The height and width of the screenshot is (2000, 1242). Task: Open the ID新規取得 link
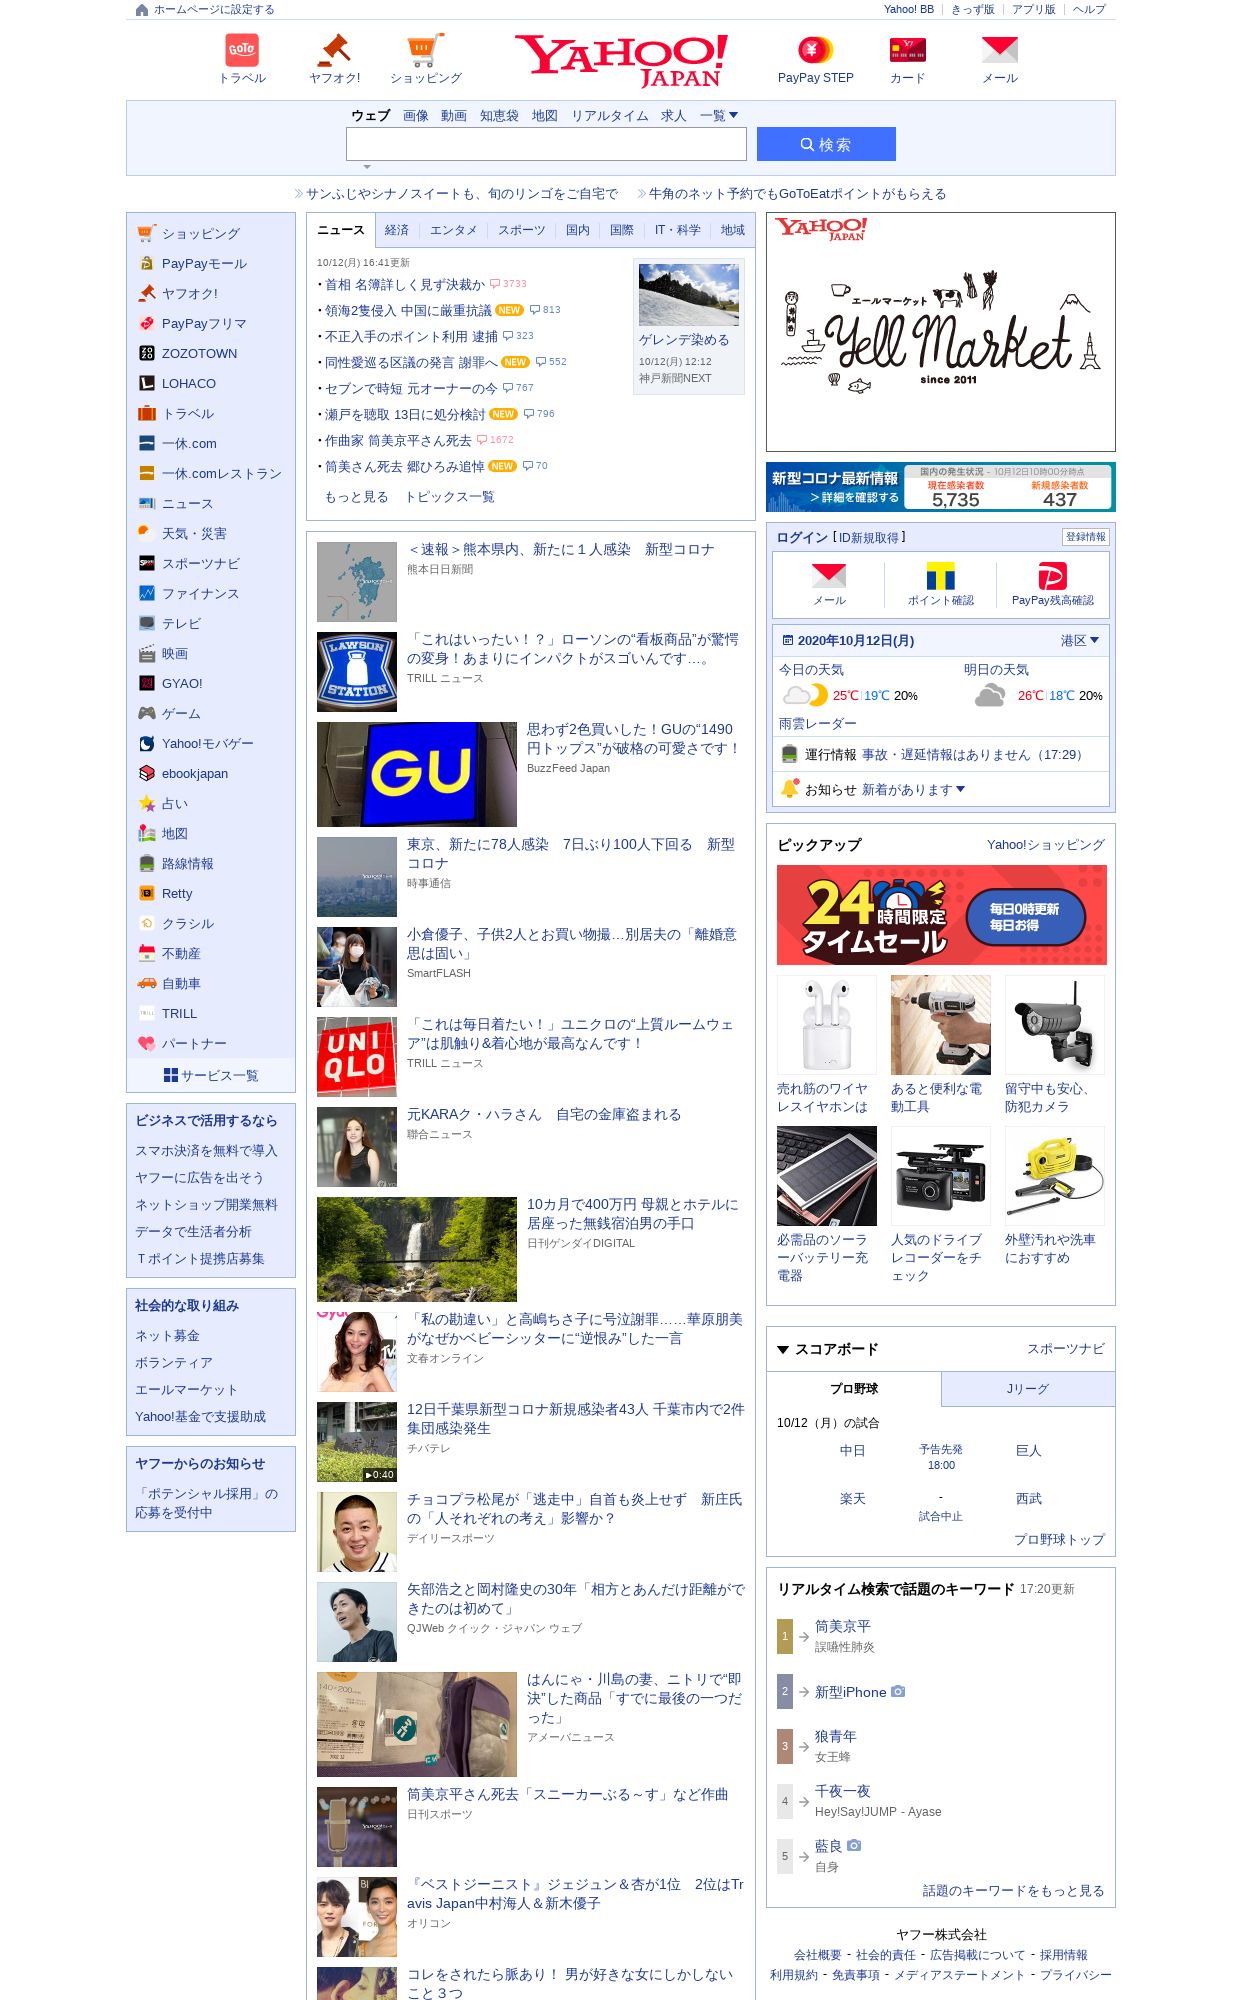(868, 538)
